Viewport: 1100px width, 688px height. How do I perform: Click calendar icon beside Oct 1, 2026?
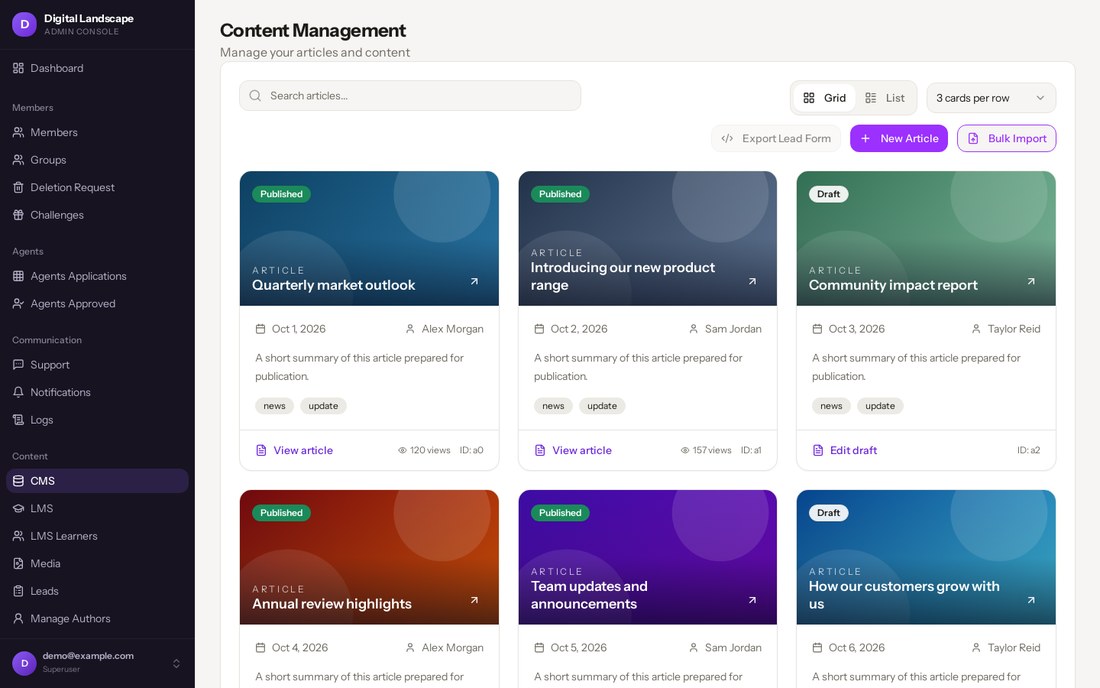[x=260, y=329]
